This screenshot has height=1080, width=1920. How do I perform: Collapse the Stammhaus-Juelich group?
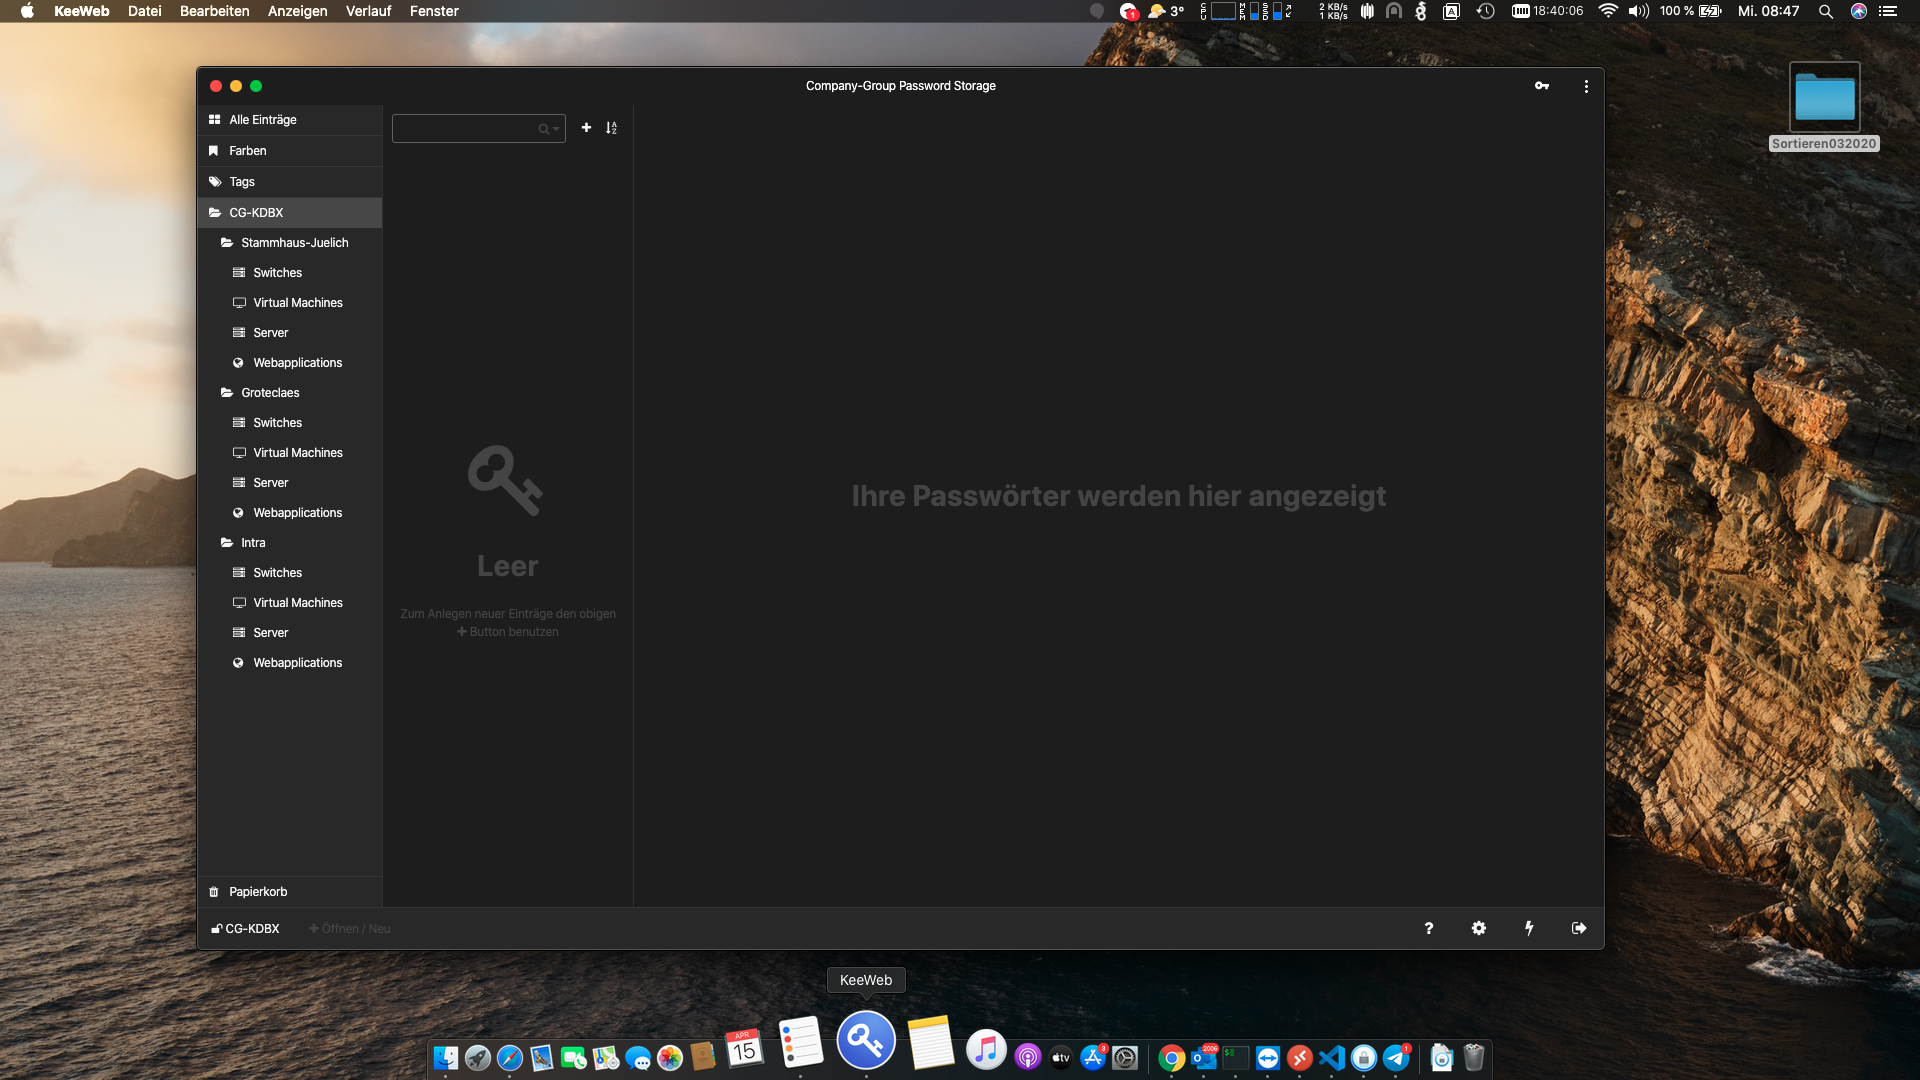(x=225, y=242)
